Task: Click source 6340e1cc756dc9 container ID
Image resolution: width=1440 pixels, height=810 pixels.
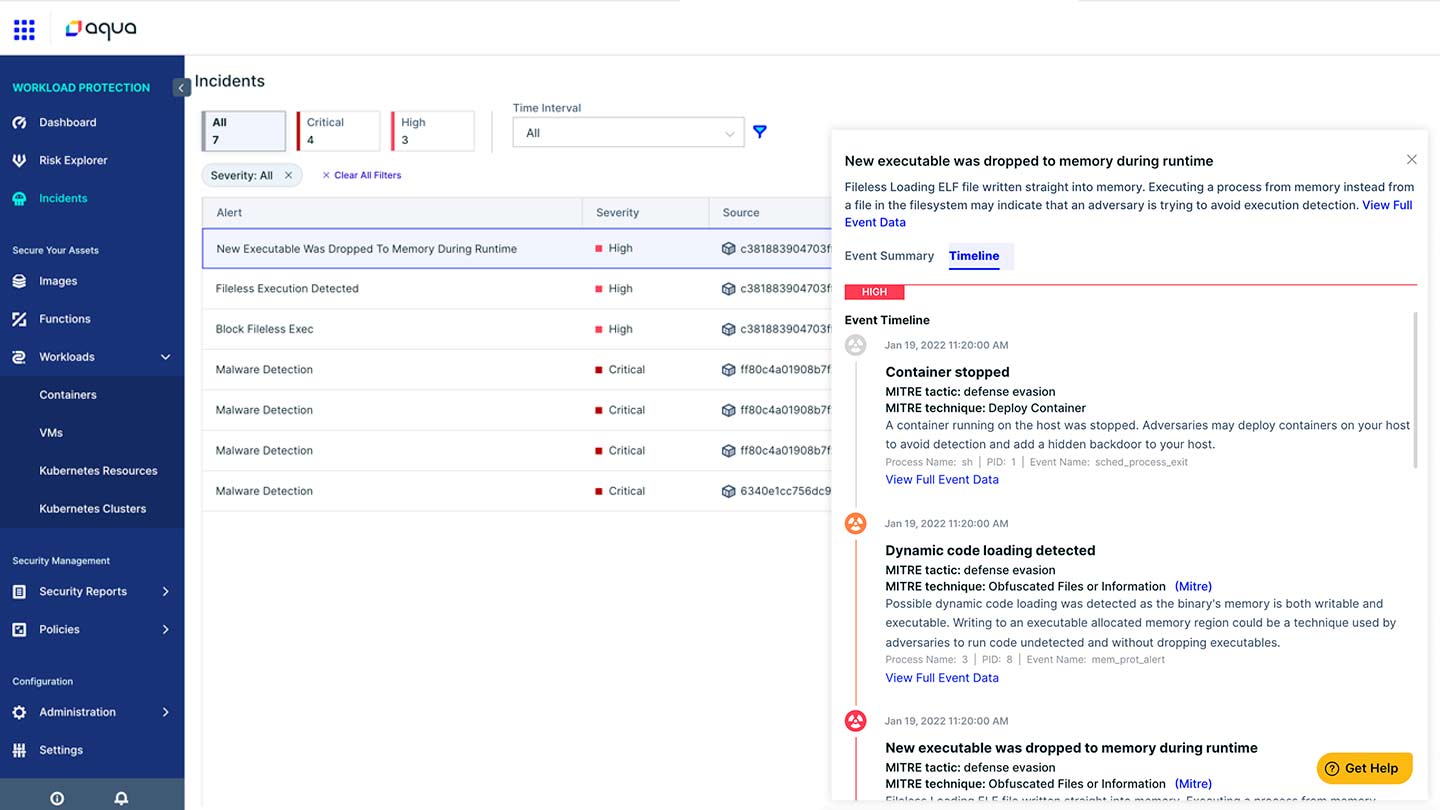Action: 785,491
